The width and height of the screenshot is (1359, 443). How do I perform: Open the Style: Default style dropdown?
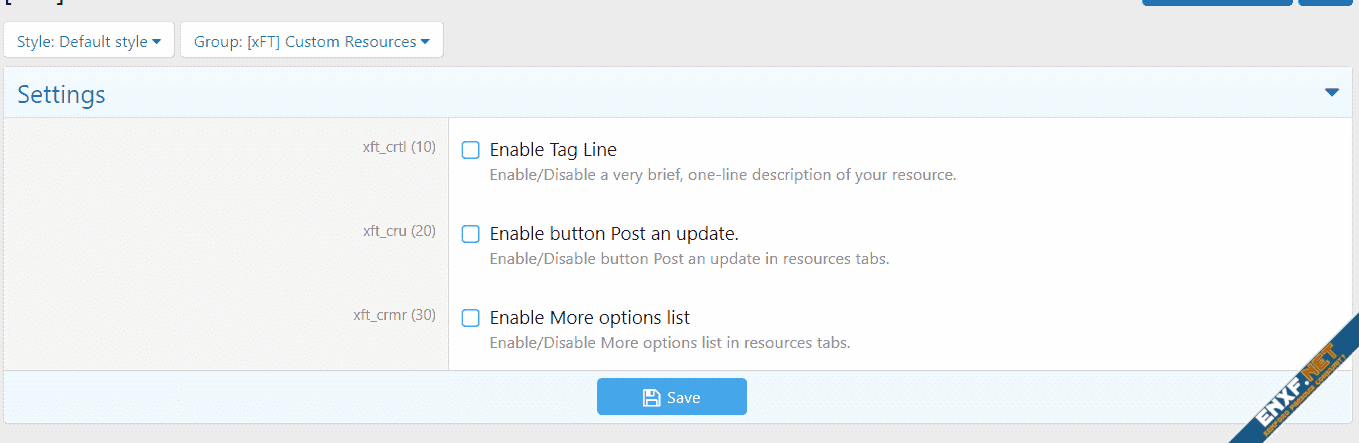89,42
